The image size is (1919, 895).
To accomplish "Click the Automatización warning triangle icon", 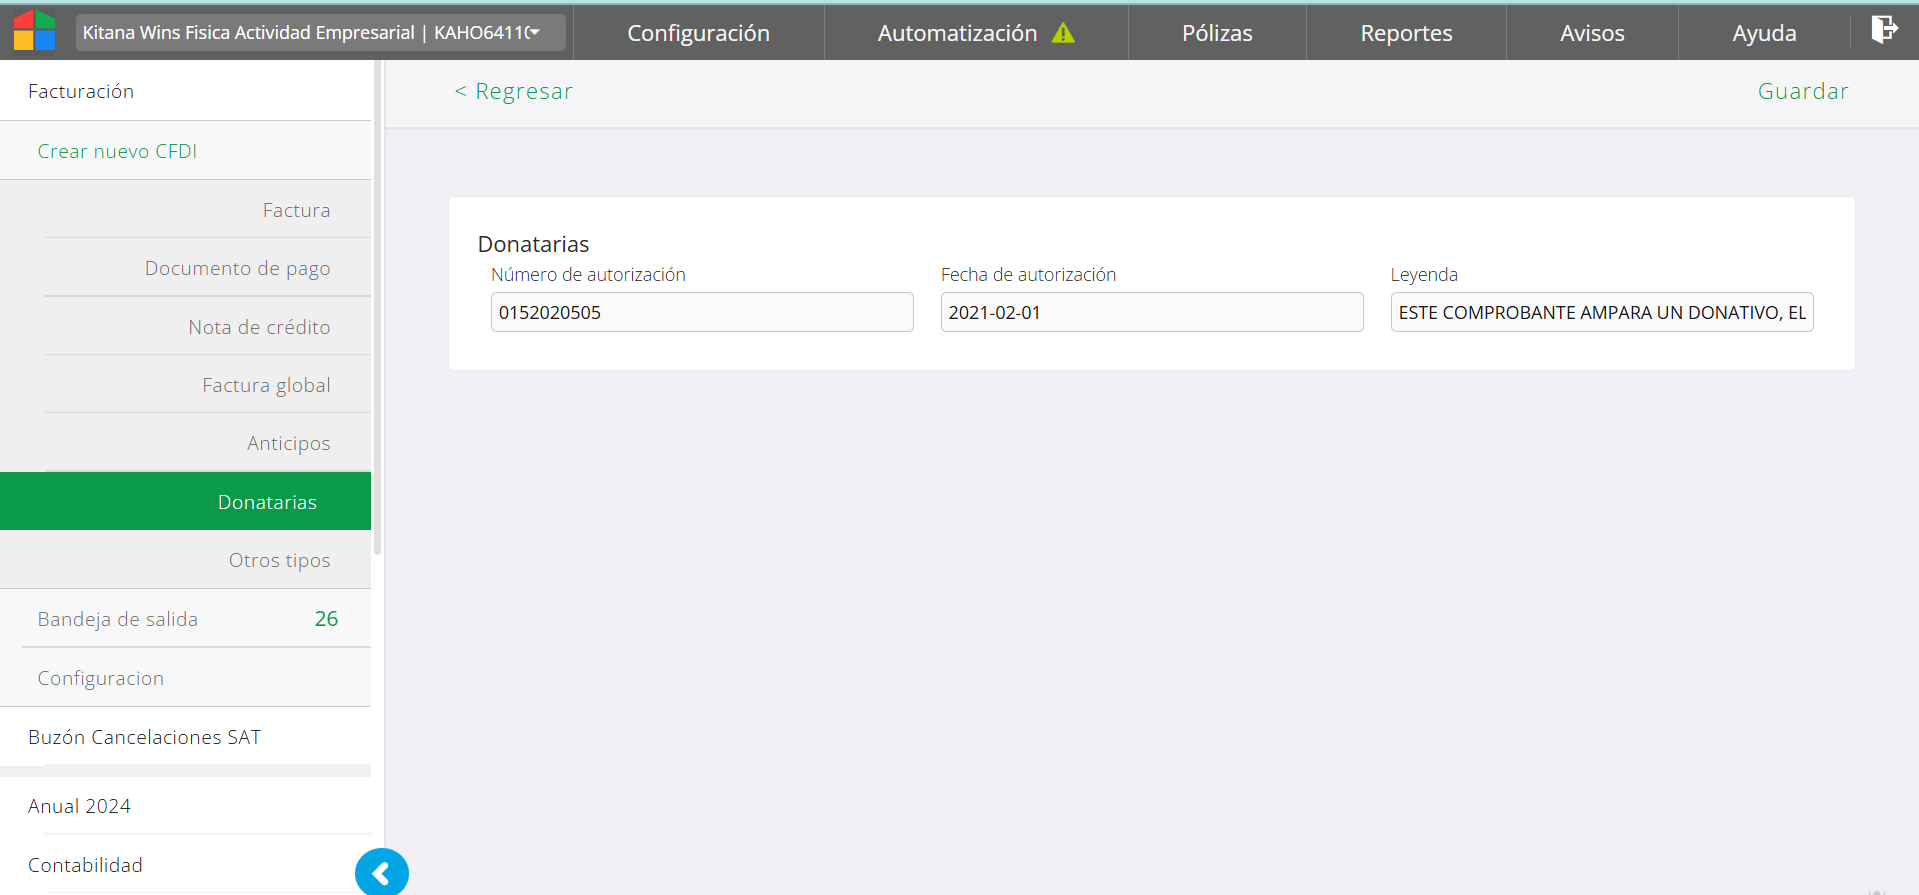I will pyautogui.click(x=1063, y=33).
